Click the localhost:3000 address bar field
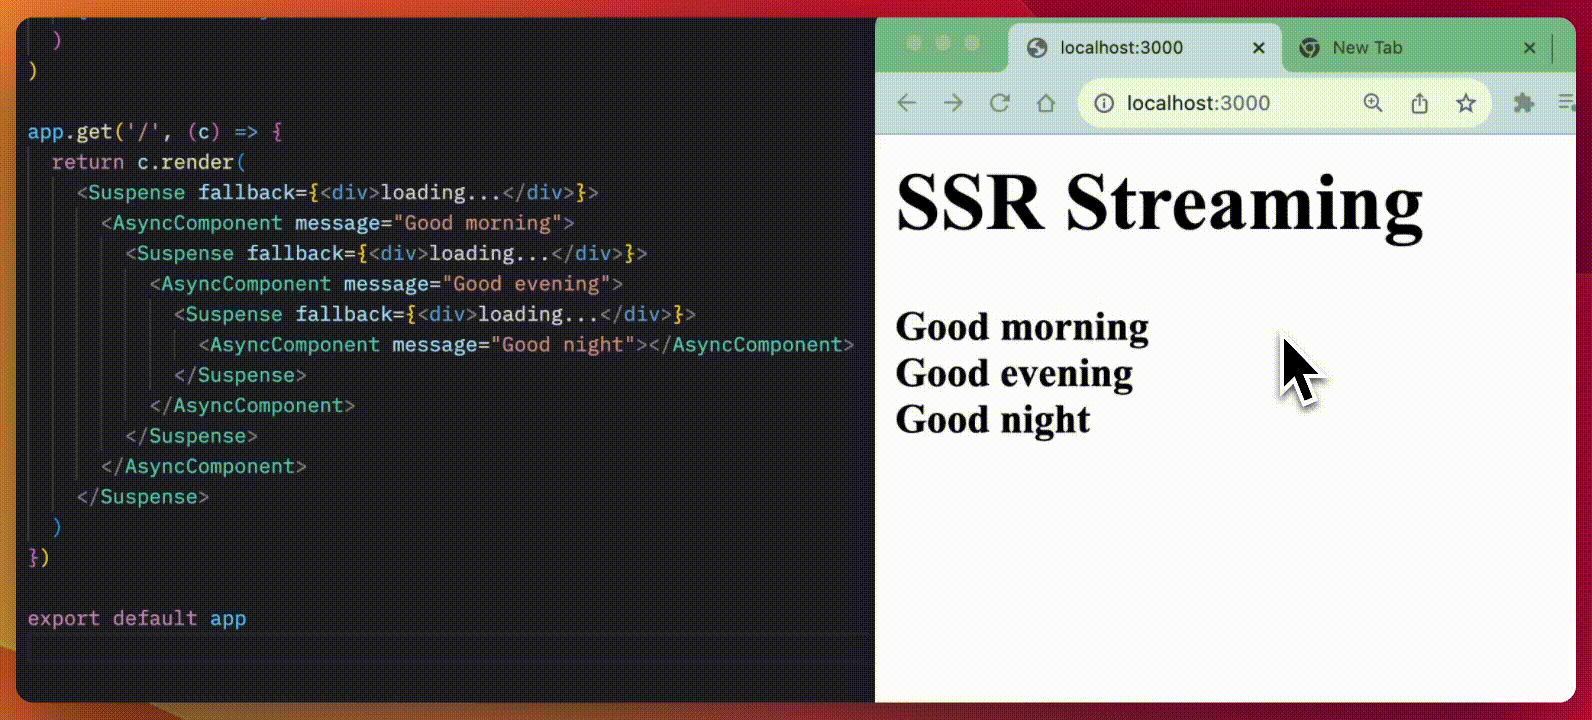Screen dimensions: 1592x720 pyautogui.click(x=1230, y=103)
